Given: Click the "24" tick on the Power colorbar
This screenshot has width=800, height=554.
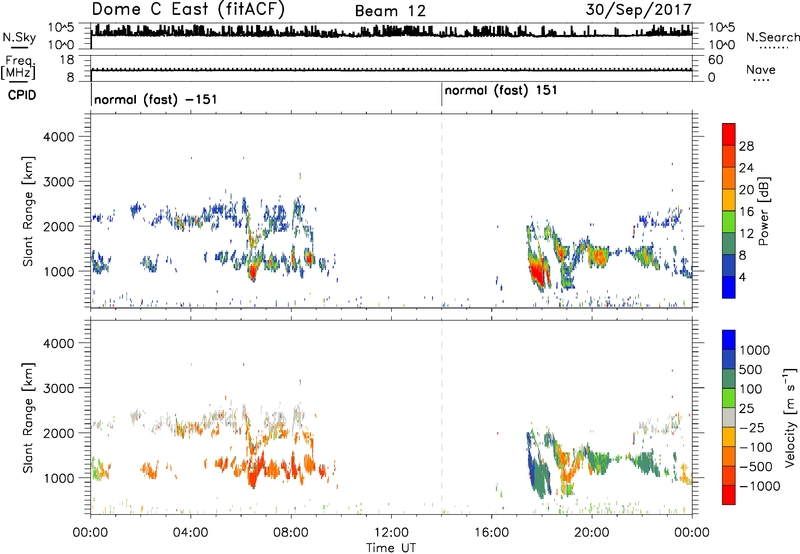Looking at the screenshot, I should coord(746,168).
